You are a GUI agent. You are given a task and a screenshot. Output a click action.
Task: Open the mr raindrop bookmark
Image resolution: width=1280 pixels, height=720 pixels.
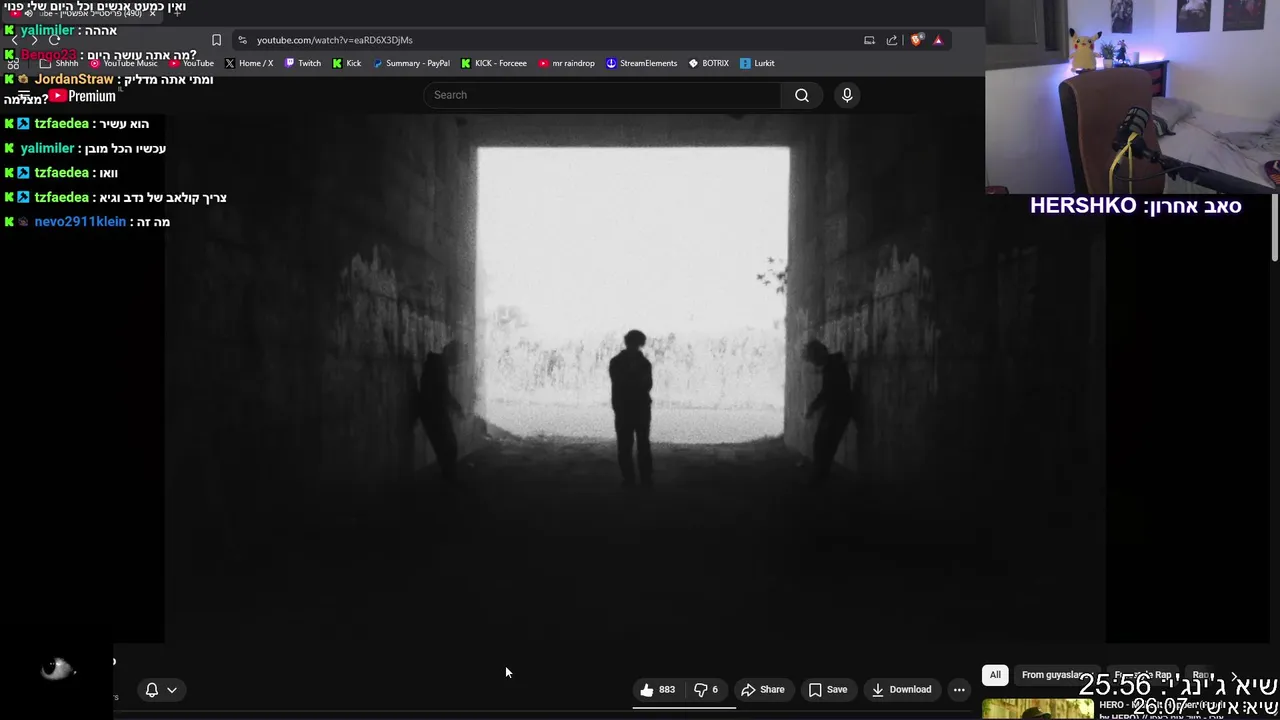click(567, 63)
